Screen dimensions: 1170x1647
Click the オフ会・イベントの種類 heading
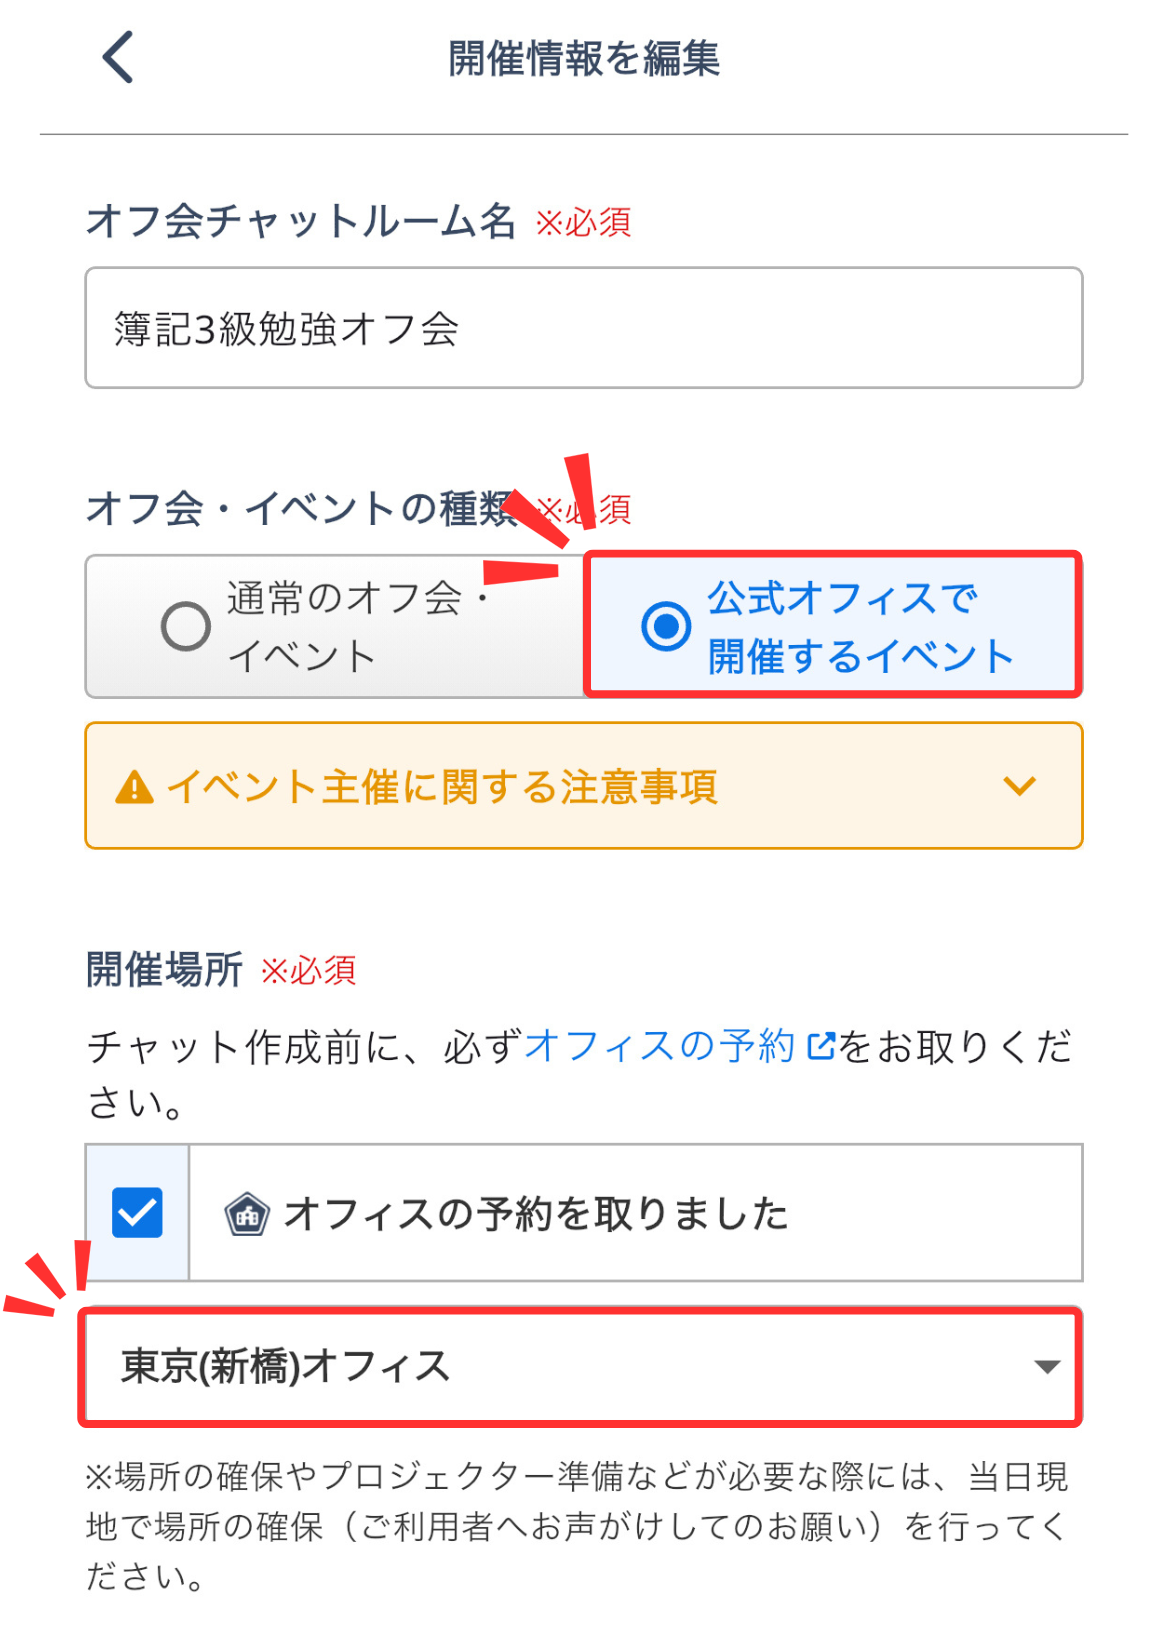300,509
